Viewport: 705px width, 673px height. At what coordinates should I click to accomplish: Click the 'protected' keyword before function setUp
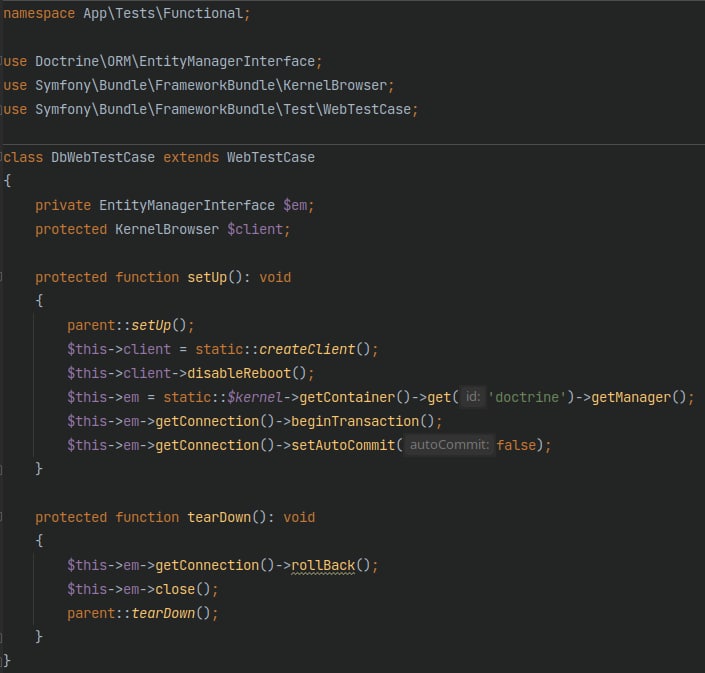tap(71, 277)
